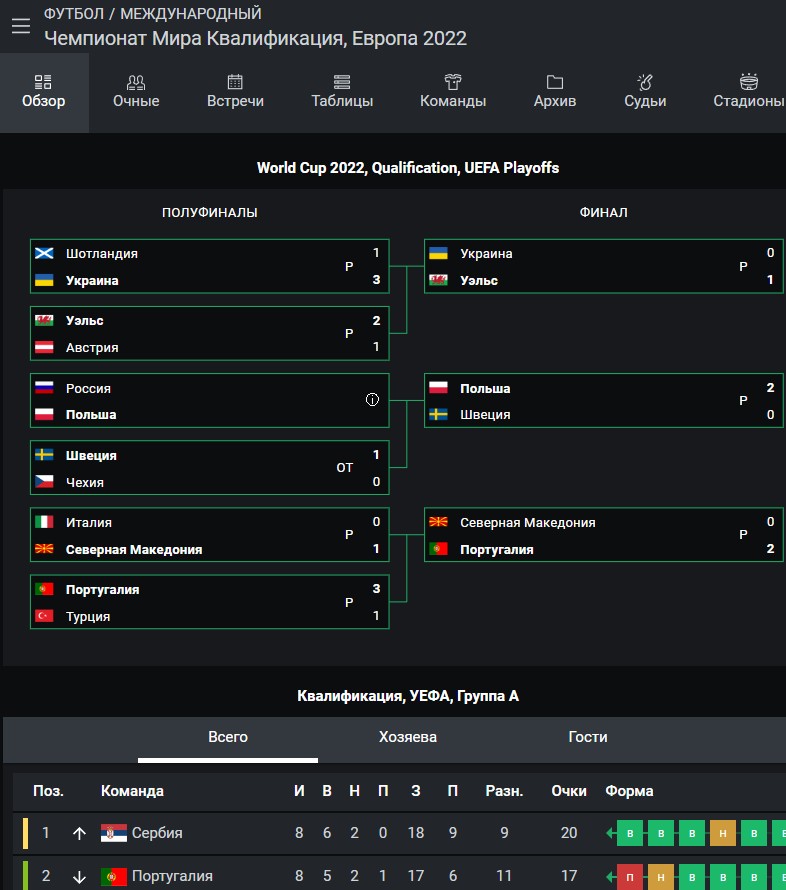The image size is (786, 890).
Task: Click the ФИНАЛ heading
Action: click(603, 212)
